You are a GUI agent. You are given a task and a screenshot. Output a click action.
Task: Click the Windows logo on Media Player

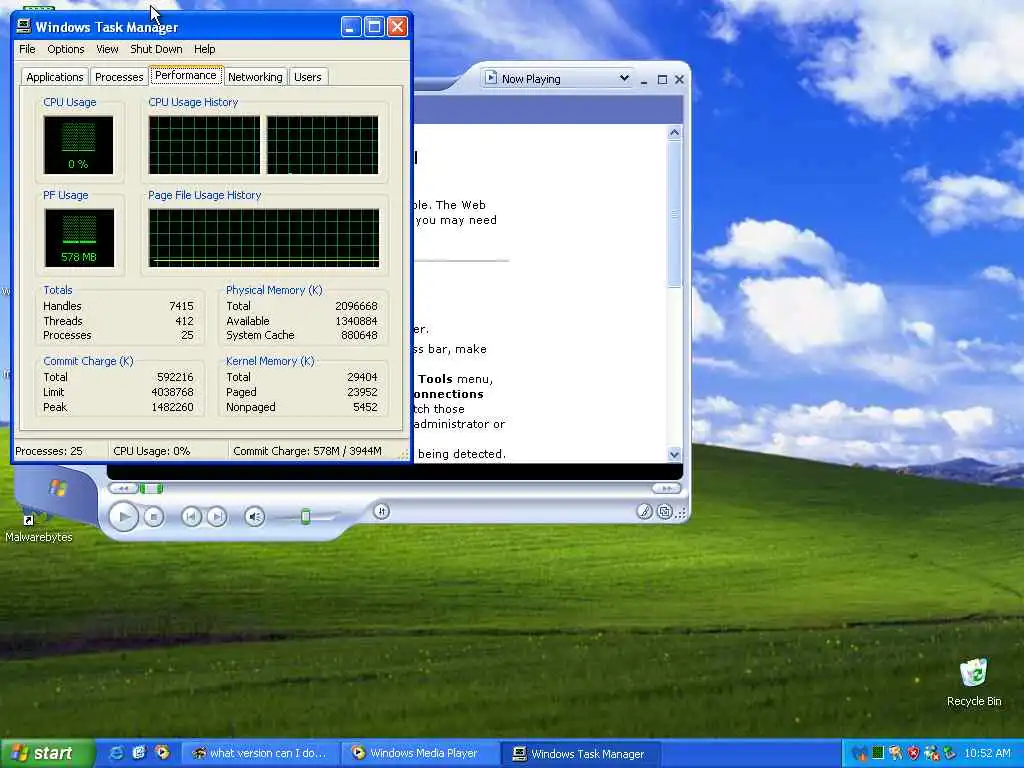pyautogui.click(x=57, y=488)
